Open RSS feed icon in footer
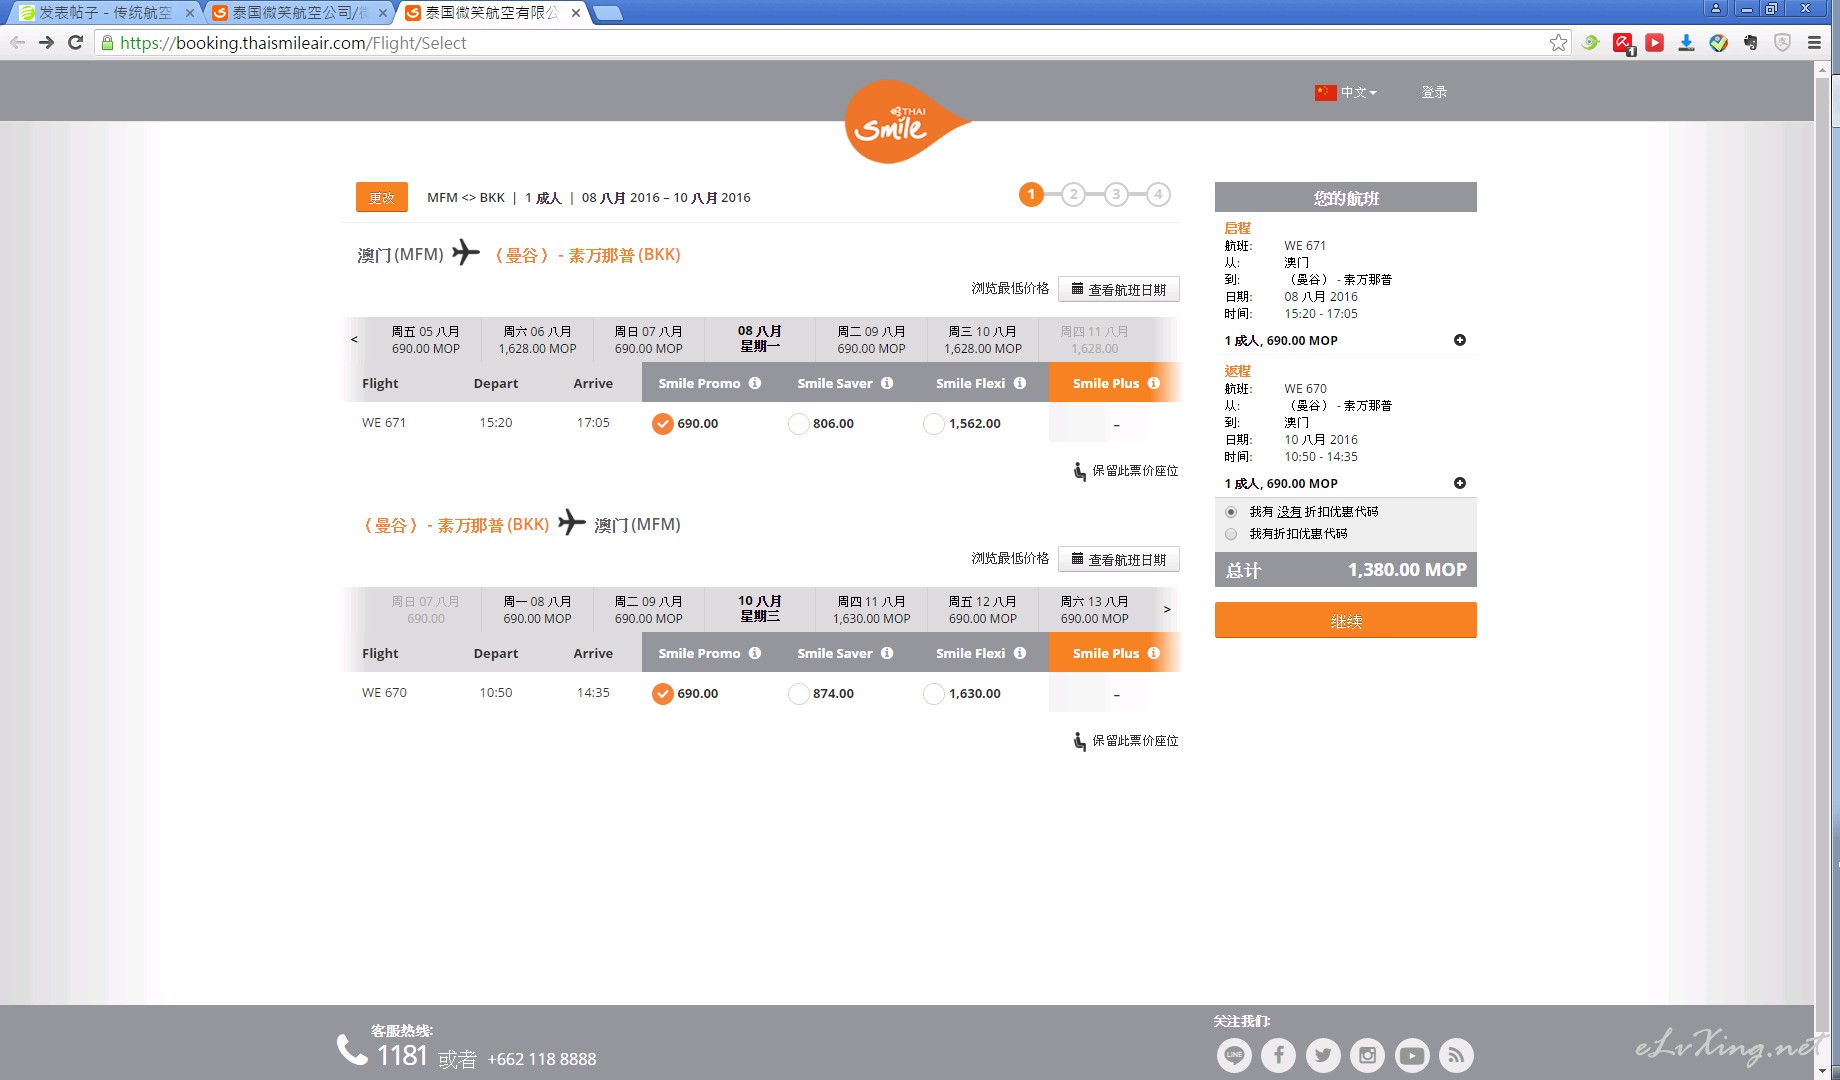 [1456, 1055]
